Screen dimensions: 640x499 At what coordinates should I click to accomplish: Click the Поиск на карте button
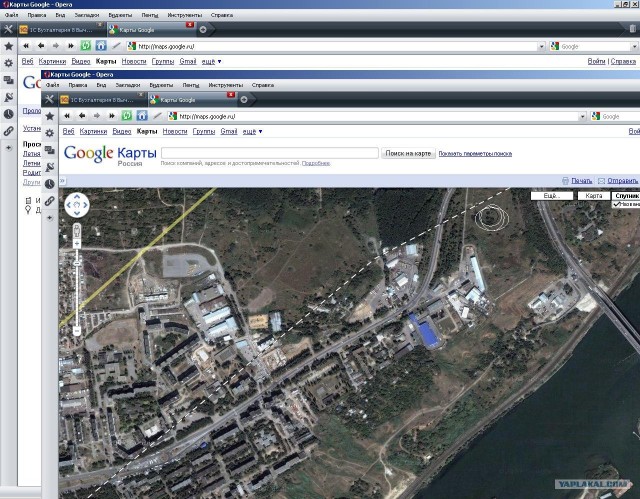tap(408, 153)
